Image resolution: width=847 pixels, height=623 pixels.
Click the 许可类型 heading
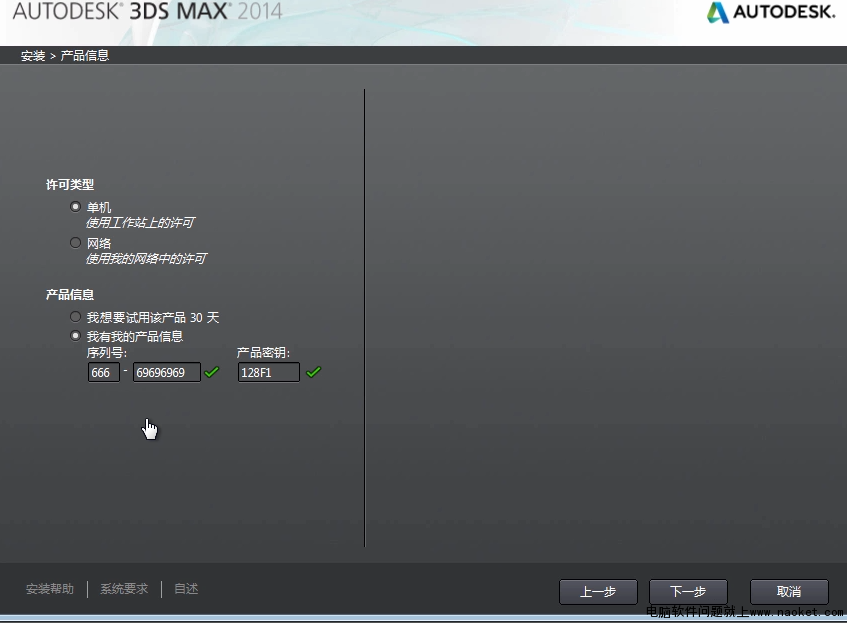pos(70,185)
